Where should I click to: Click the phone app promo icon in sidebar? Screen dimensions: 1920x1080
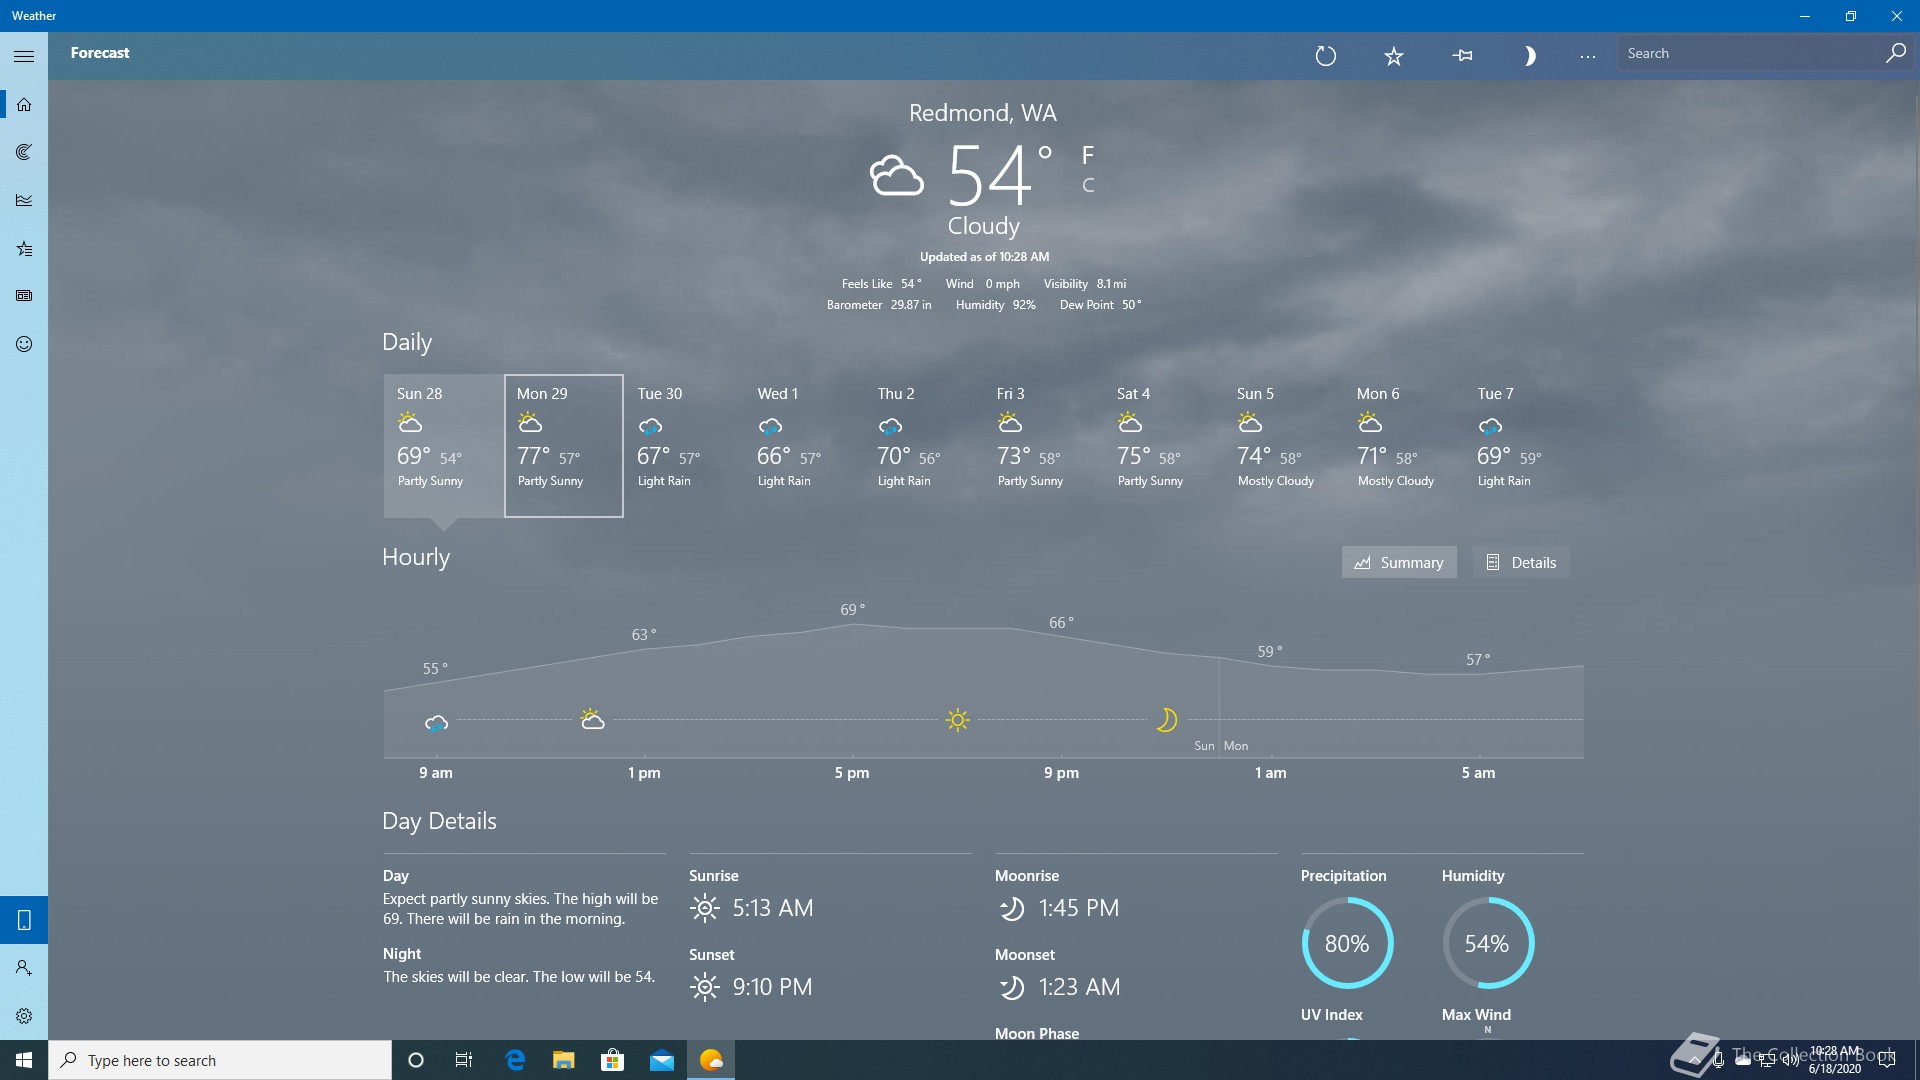coord(24,920)
